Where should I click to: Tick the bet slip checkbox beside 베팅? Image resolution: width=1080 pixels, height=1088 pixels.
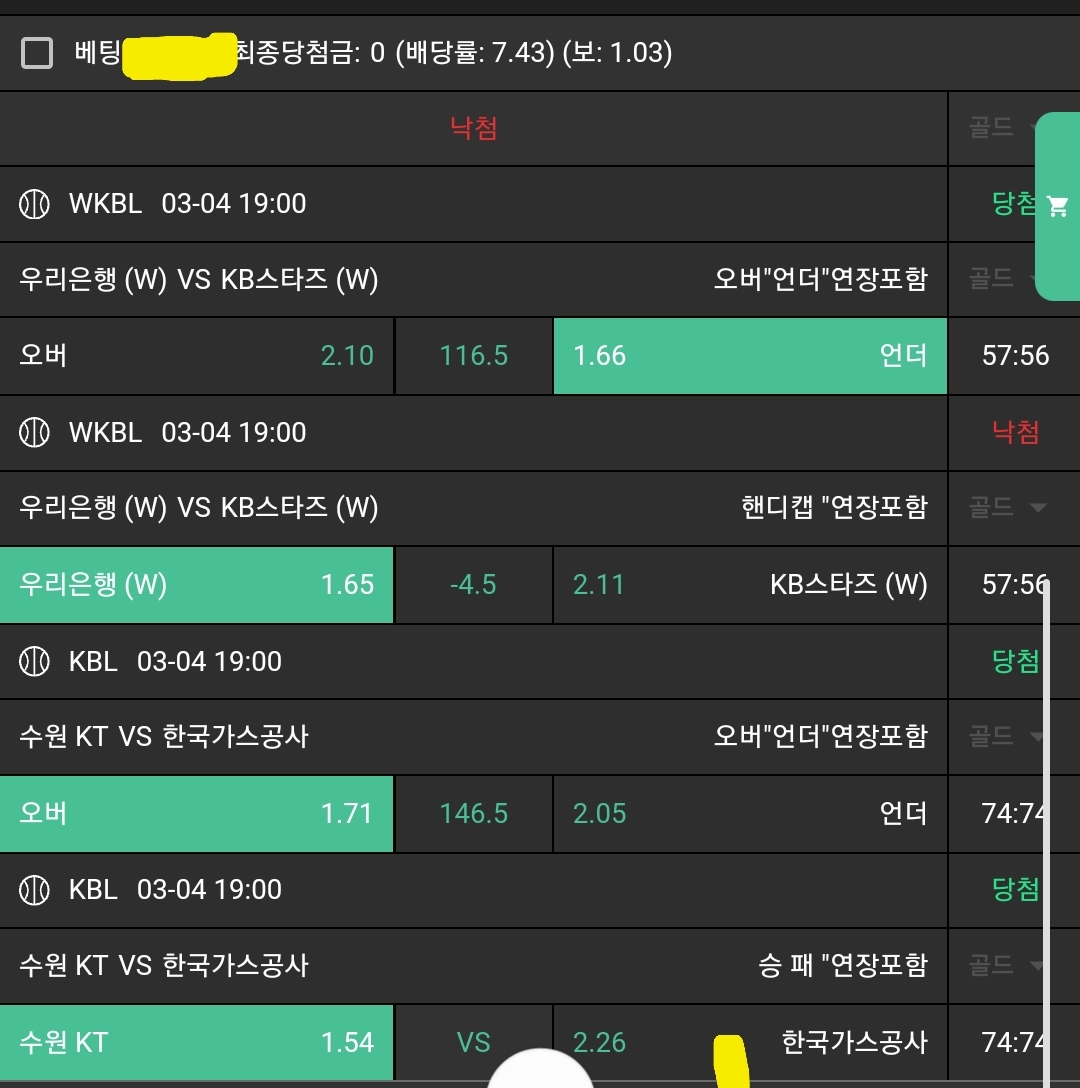click(37, 53)
